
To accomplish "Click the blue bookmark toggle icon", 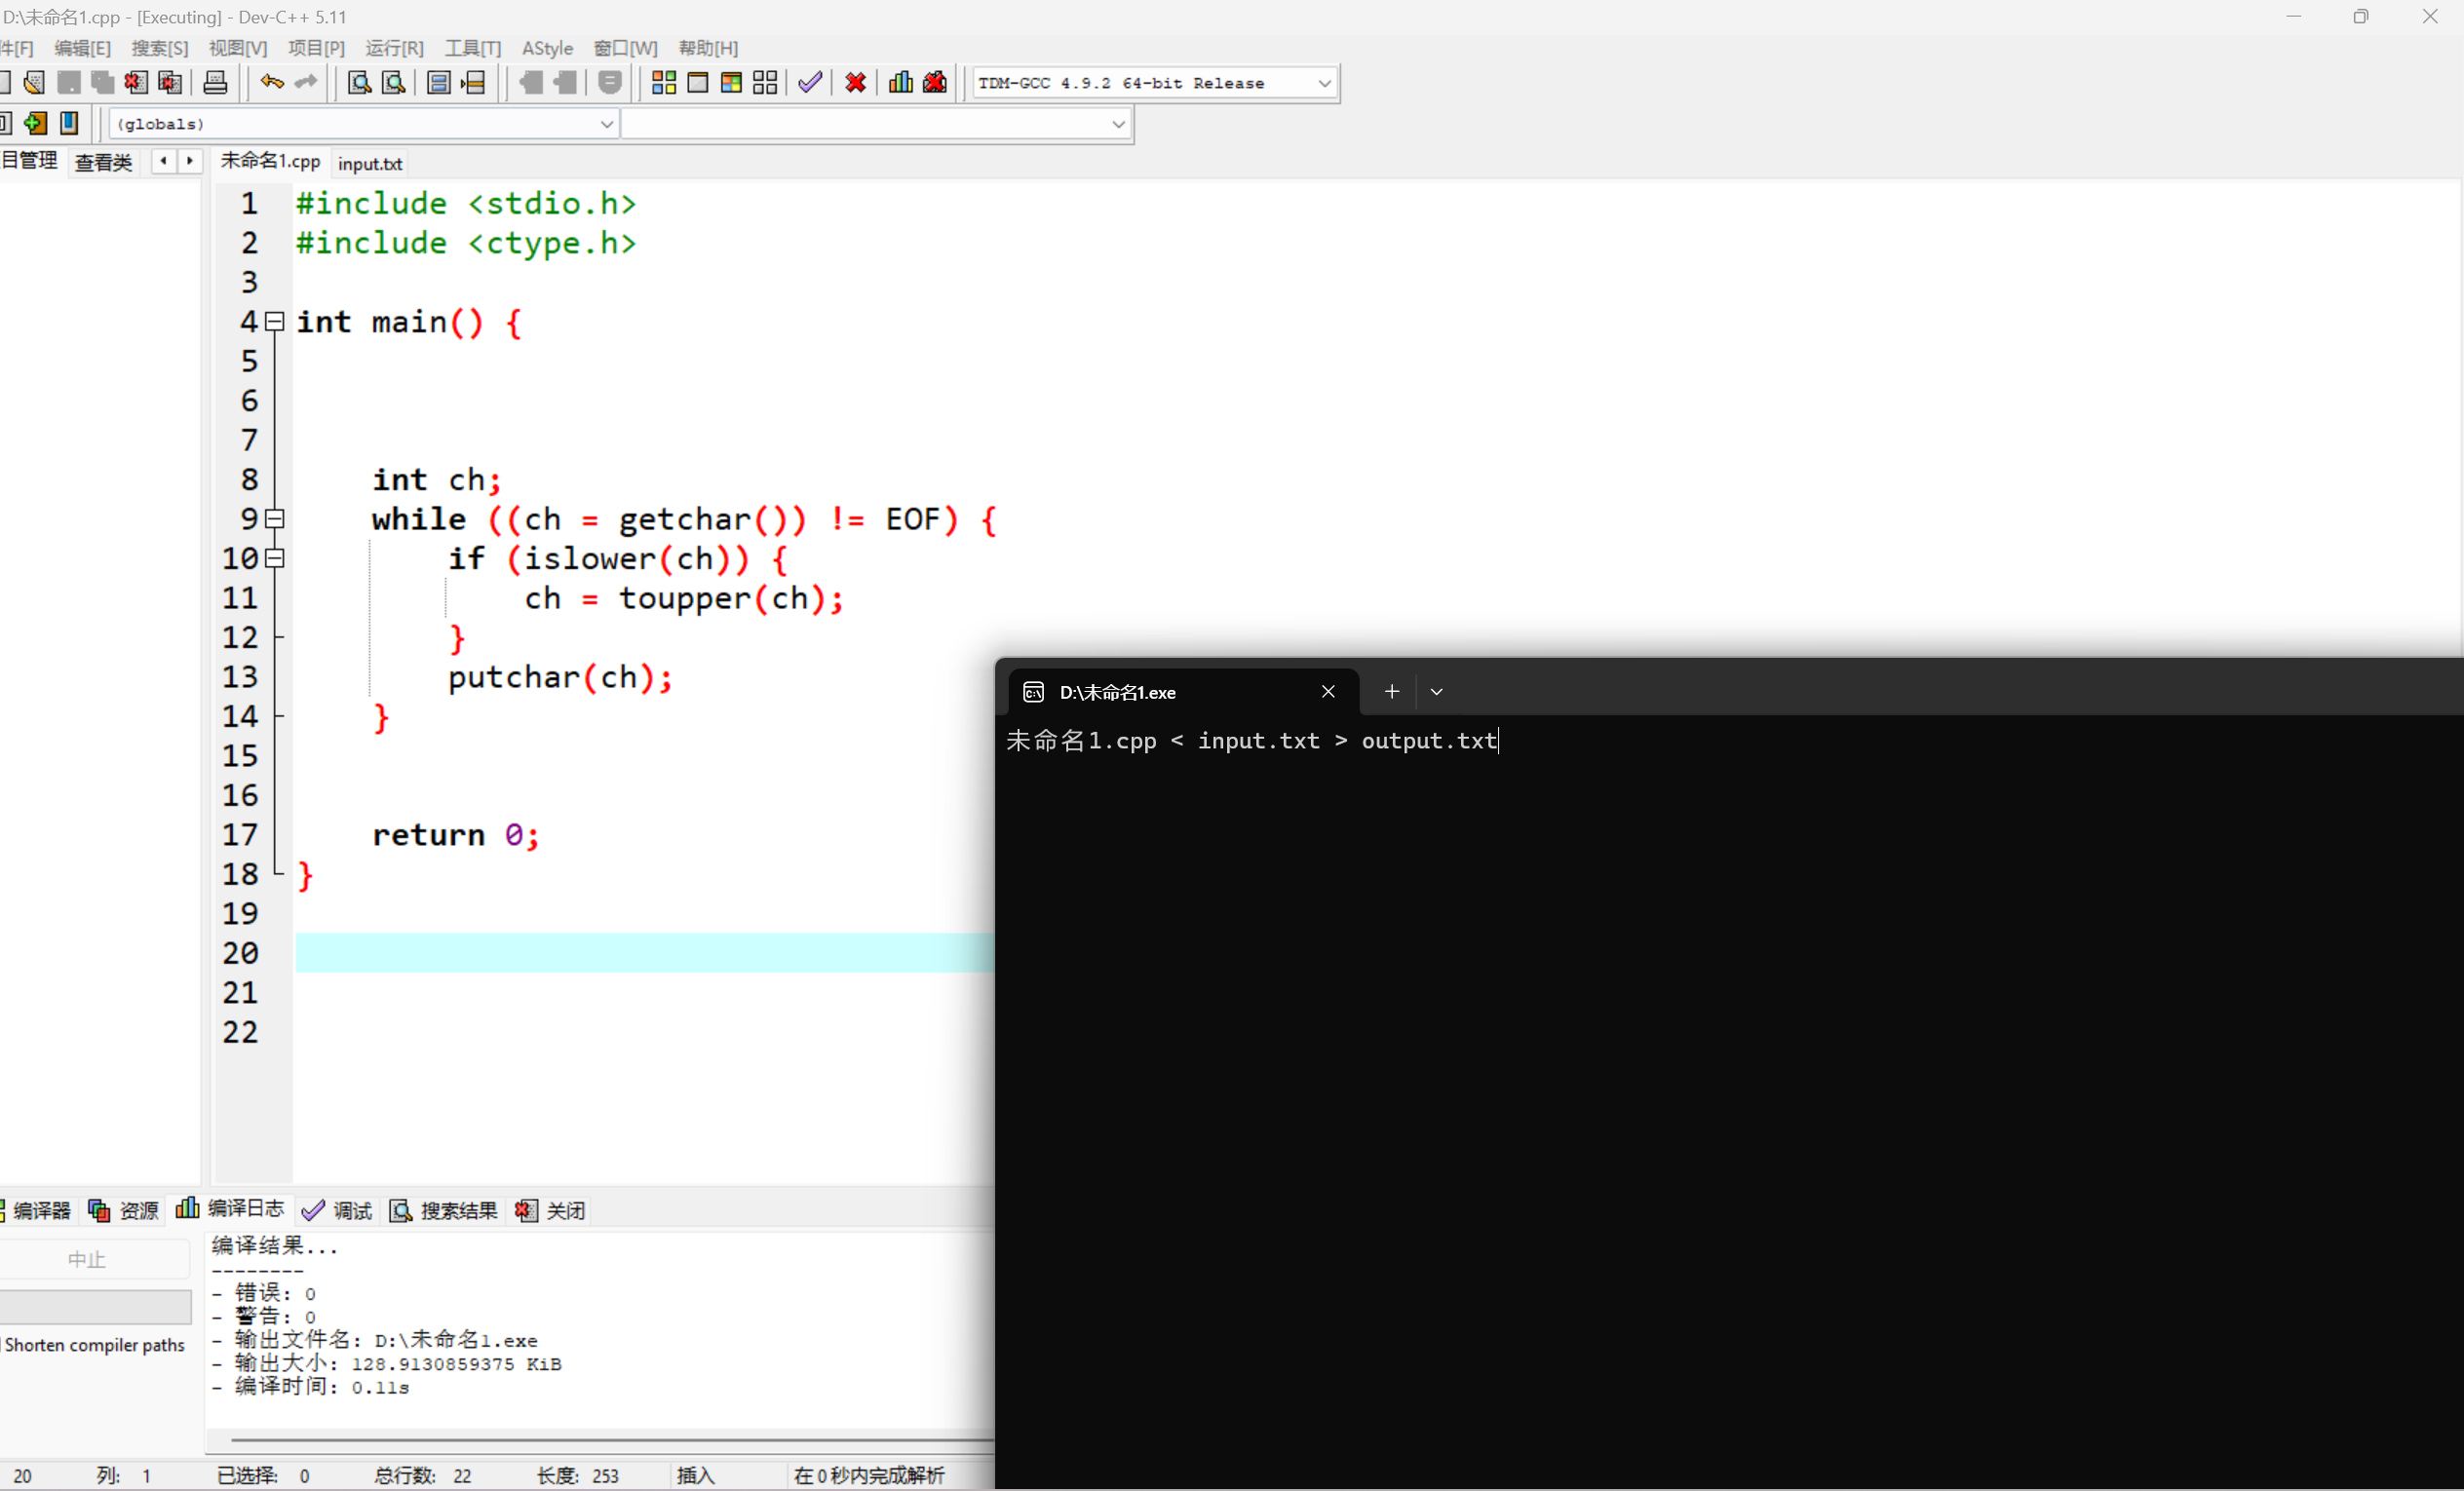I will point(69,123).
